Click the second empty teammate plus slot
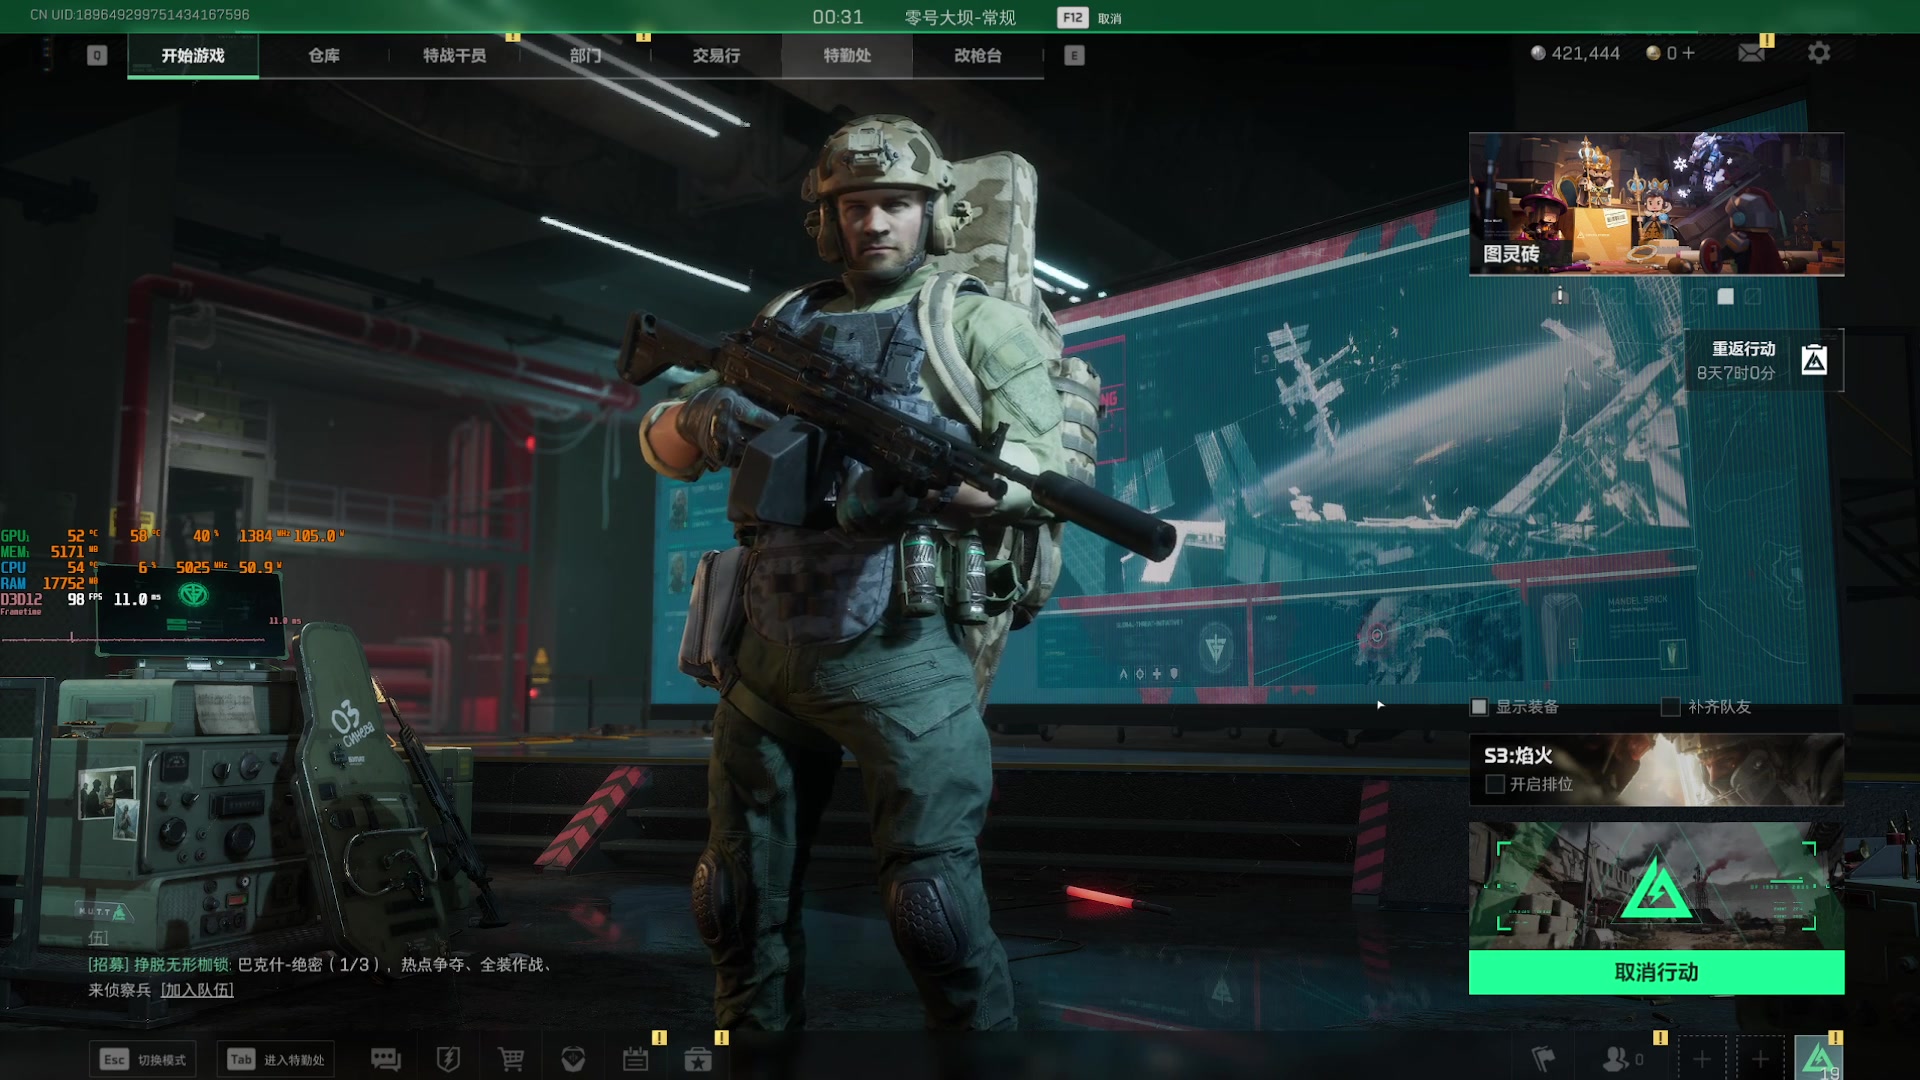 click(x=1761, y=1059)
